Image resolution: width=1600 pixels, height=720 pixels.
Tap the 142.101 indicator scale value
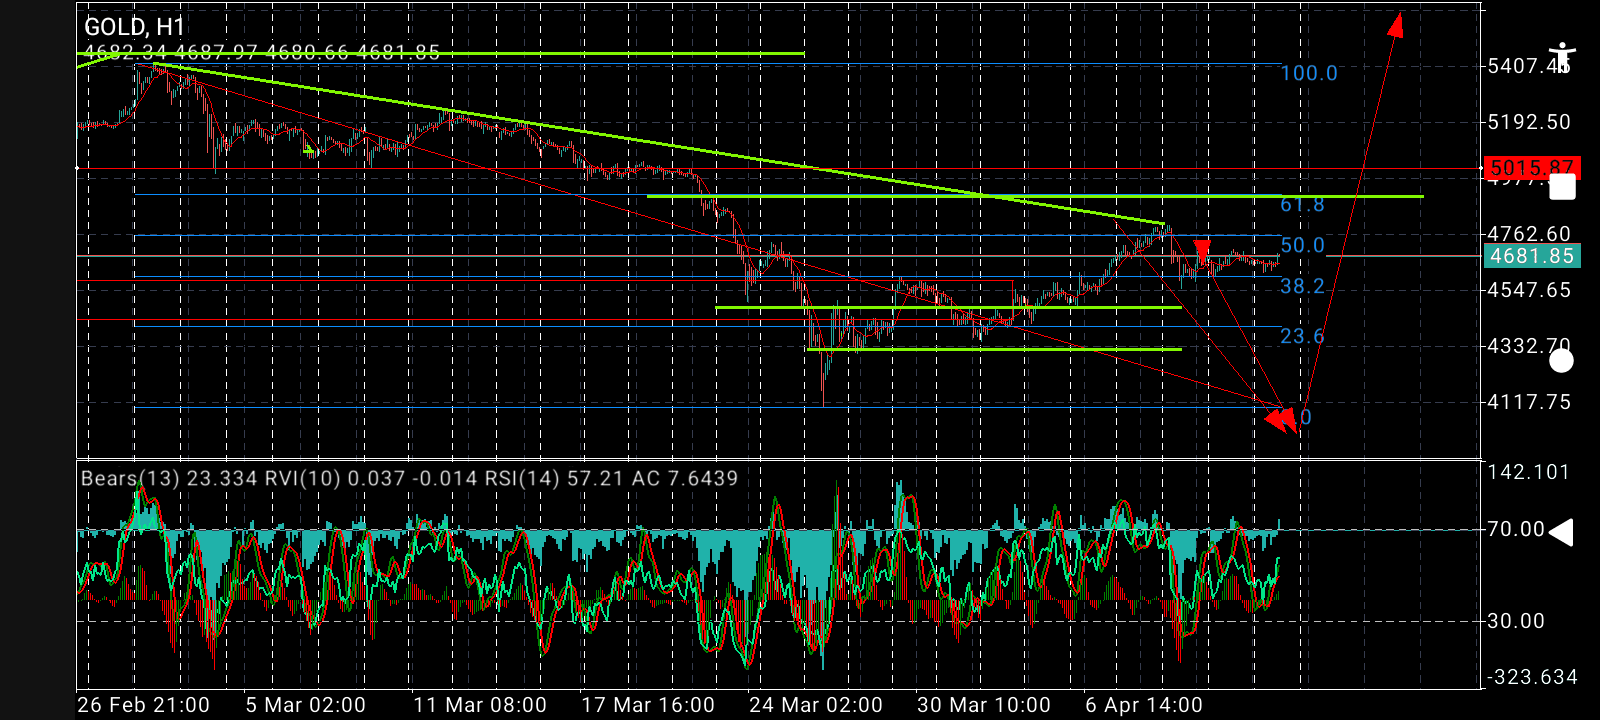[1529, 472]
